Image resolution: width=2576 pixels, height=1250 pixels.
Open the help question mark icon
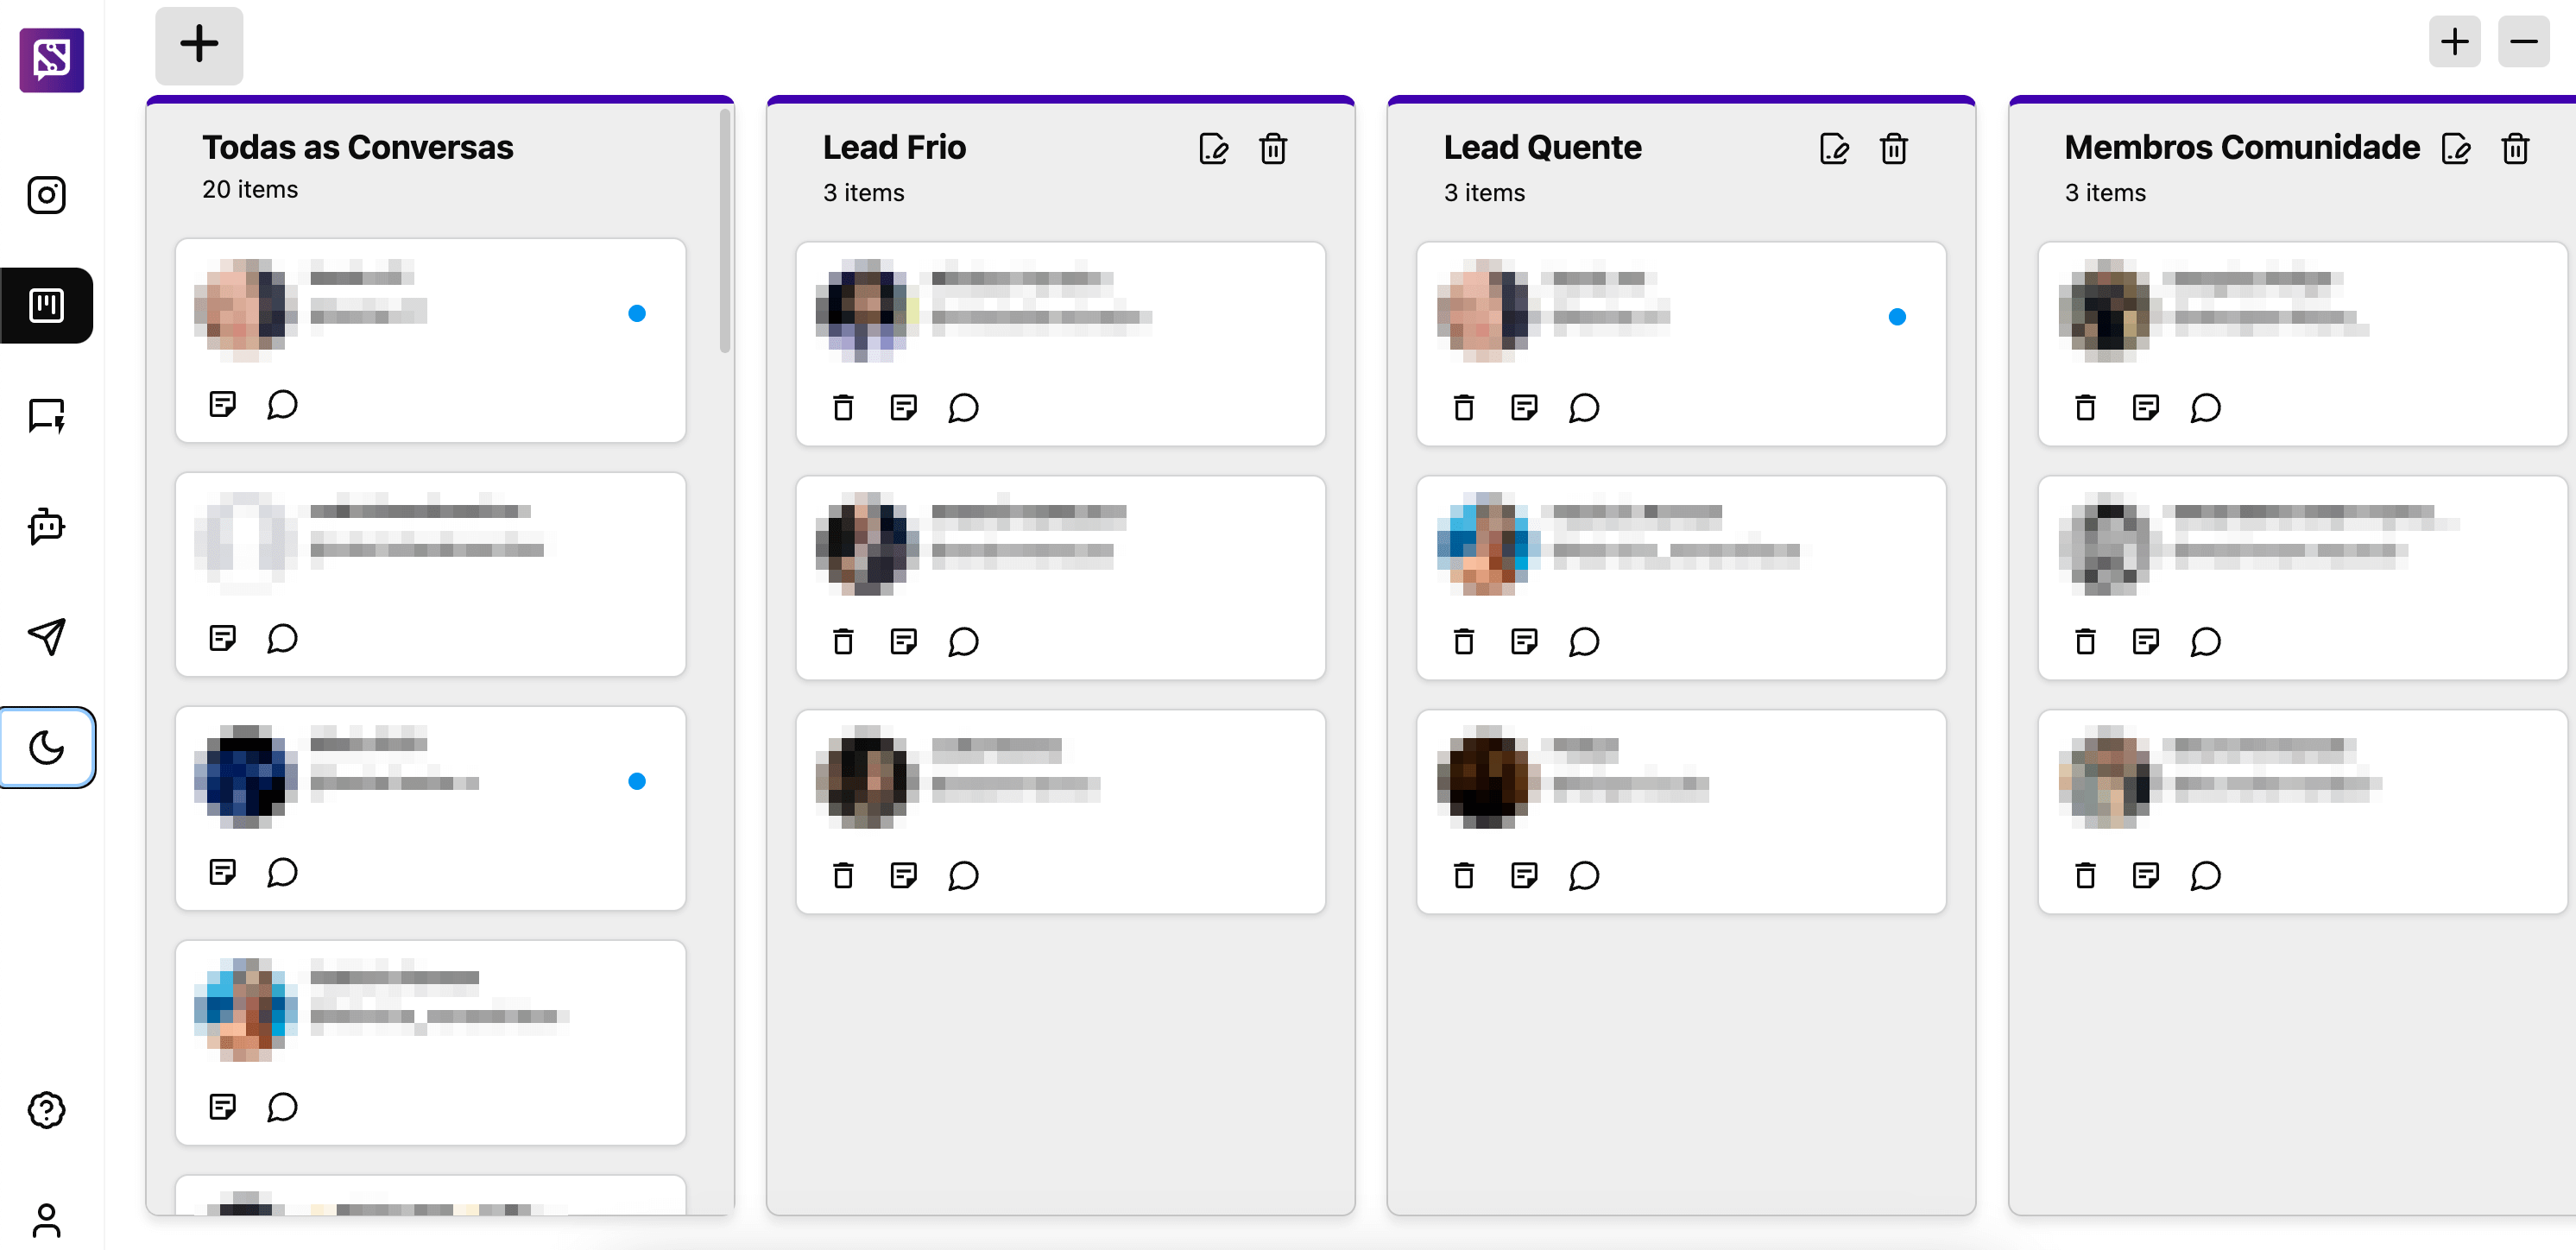[x=46, y=1109]
